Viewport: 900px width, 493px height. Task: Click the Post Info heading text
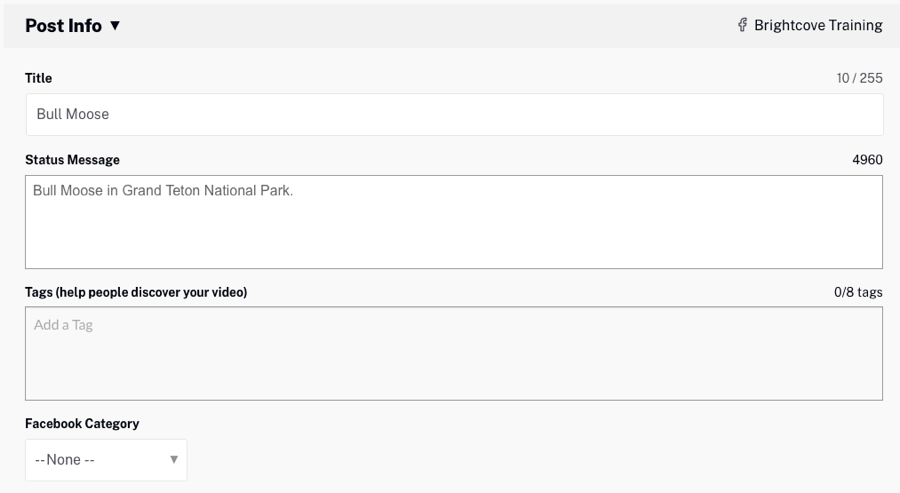pyautogui.click(x=63, y=26)
